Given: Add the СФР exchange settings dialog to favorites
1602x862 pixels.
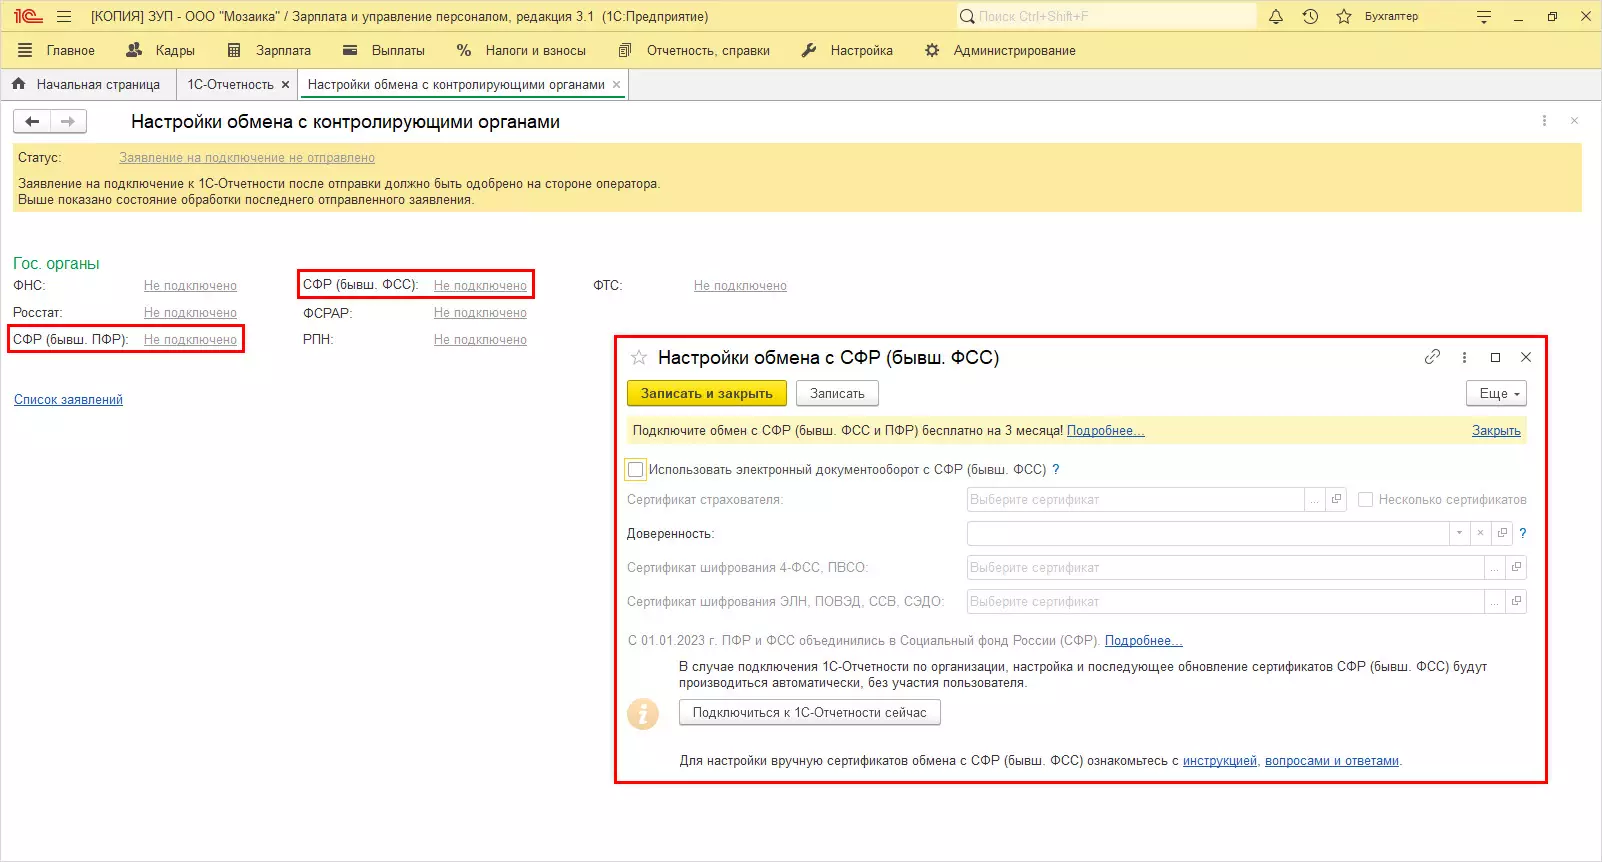Looking at the screenshot, I should [639, 357].
